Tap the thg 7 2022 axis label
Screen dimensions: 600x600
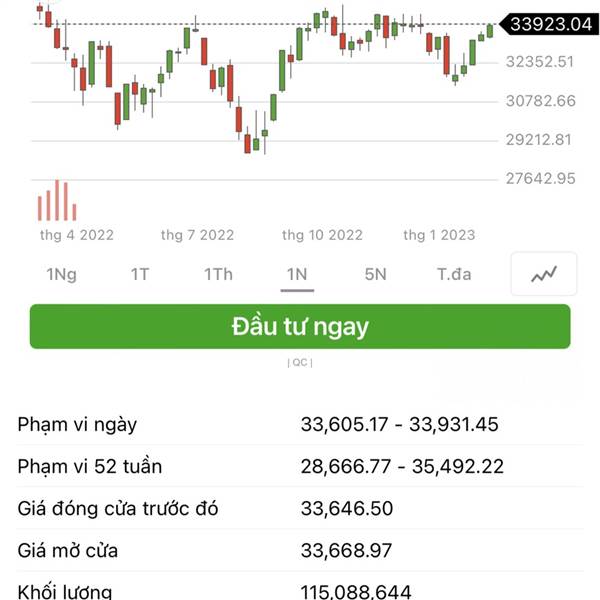coord(197,235)
